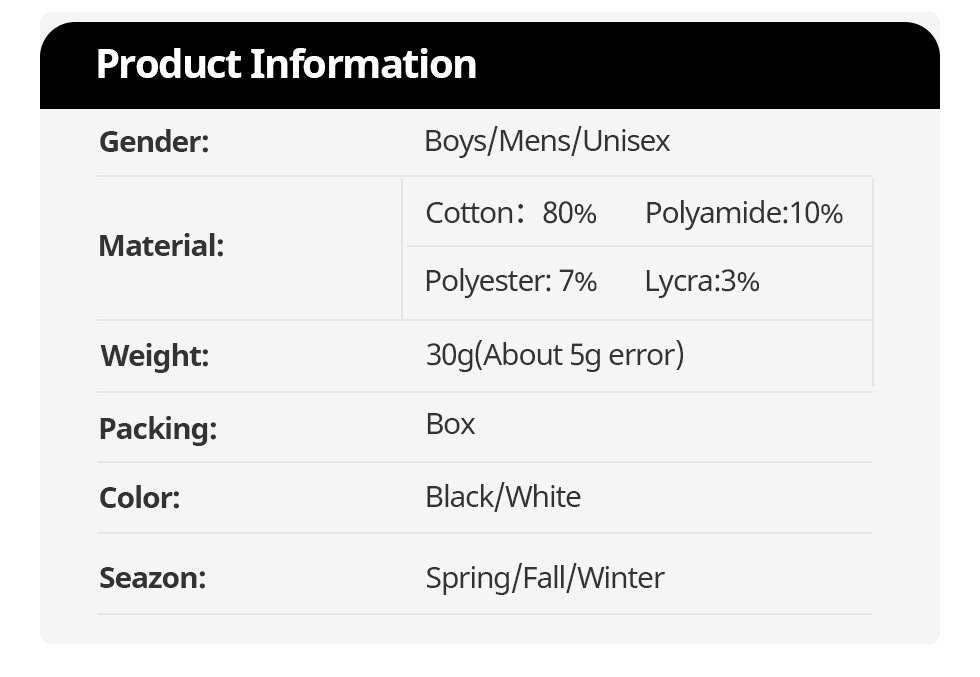Click the word Polyester
Viewport: 980px width, 677px height.
[485, 281]
